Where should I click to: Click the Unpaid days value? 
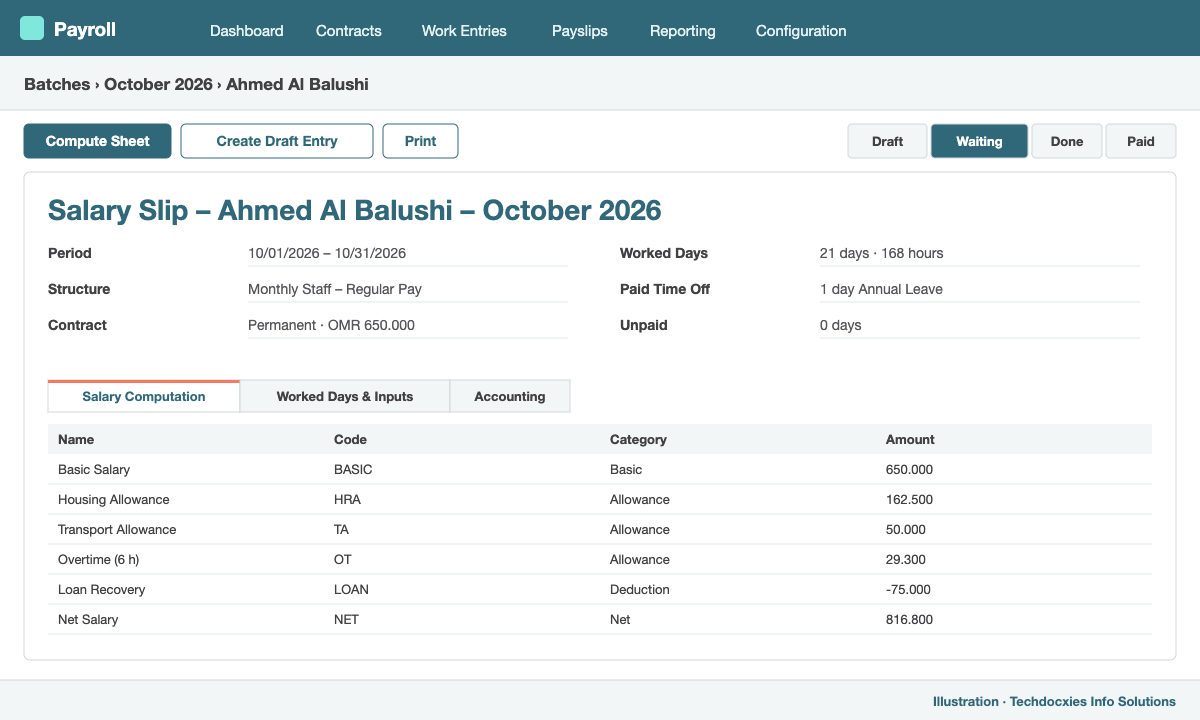(x=980, y=326)
